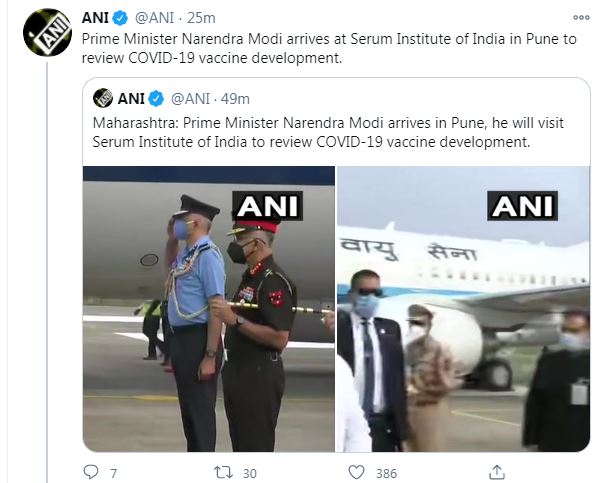
Task: Click ANI avatar in quoted tweet
Action: [103, 98]
